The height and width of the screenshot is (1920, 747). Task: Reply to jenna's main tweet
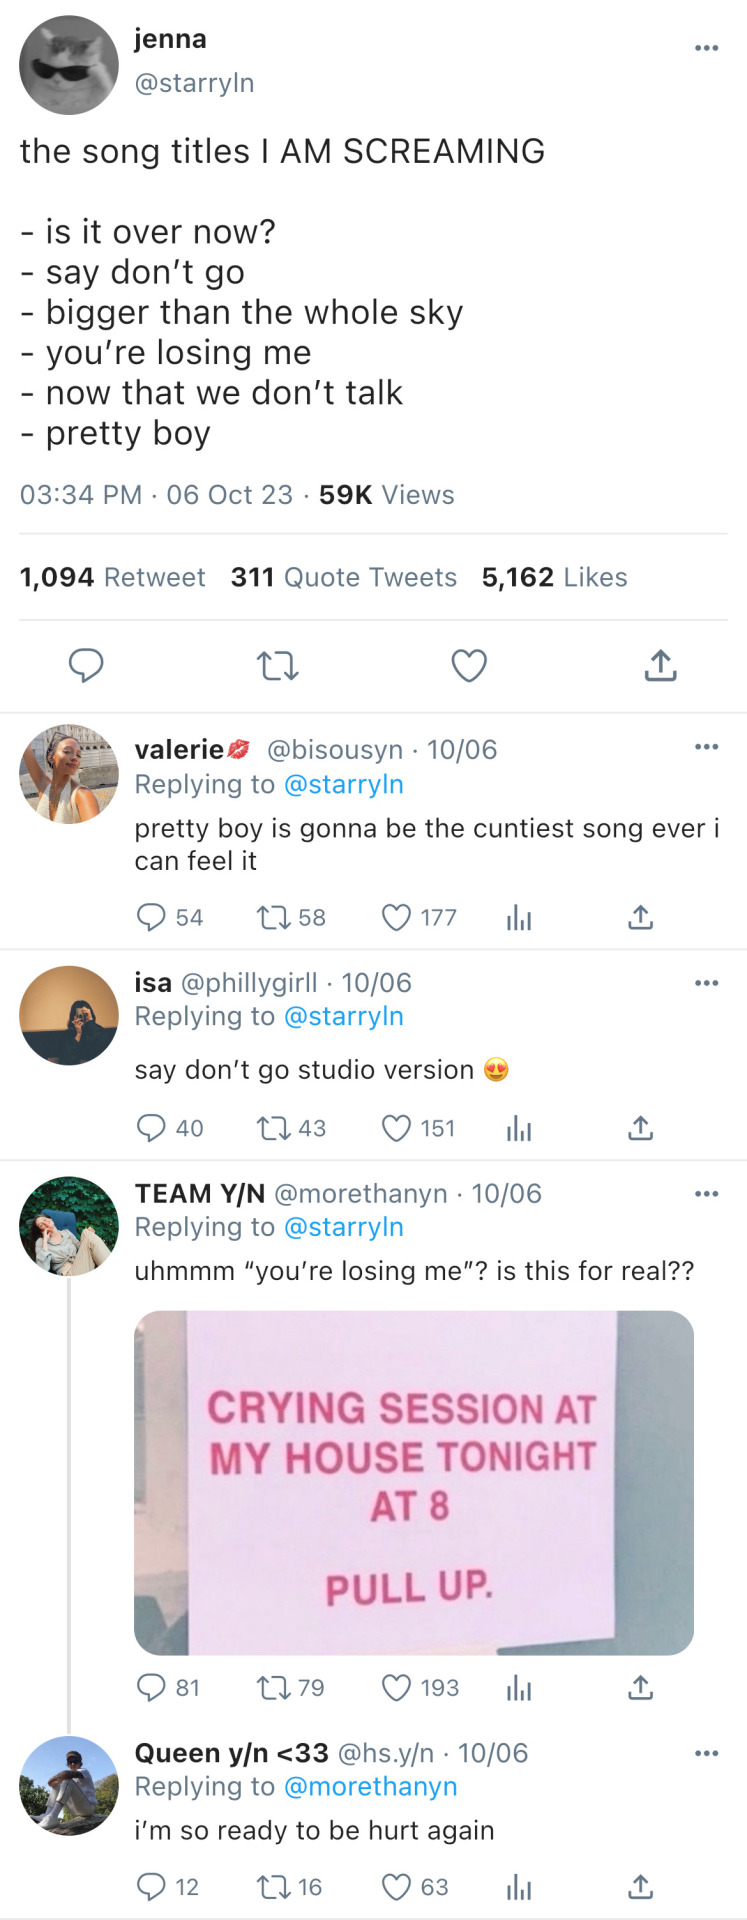(x=86, y=665)
